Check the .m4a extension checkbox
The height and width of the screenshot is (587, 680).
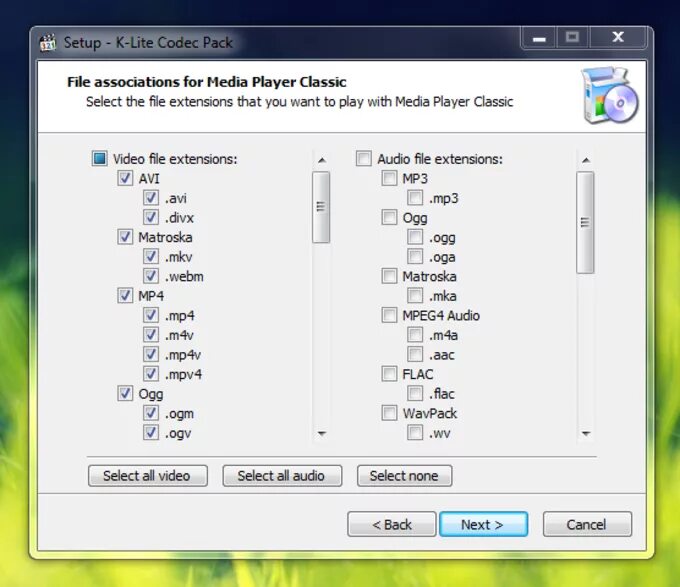(x=415, y=335)
